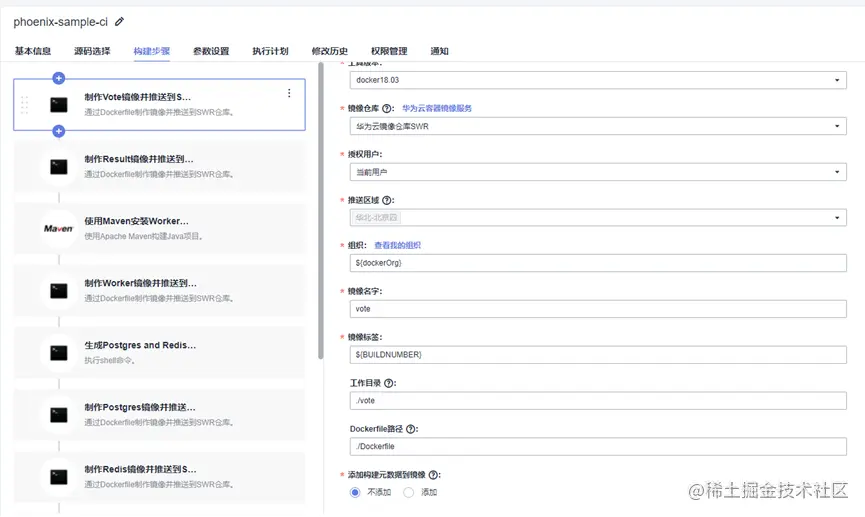This screenshot has width=865, height=517.
Task: Select the 添加 radio option
Action: point(408,492)
